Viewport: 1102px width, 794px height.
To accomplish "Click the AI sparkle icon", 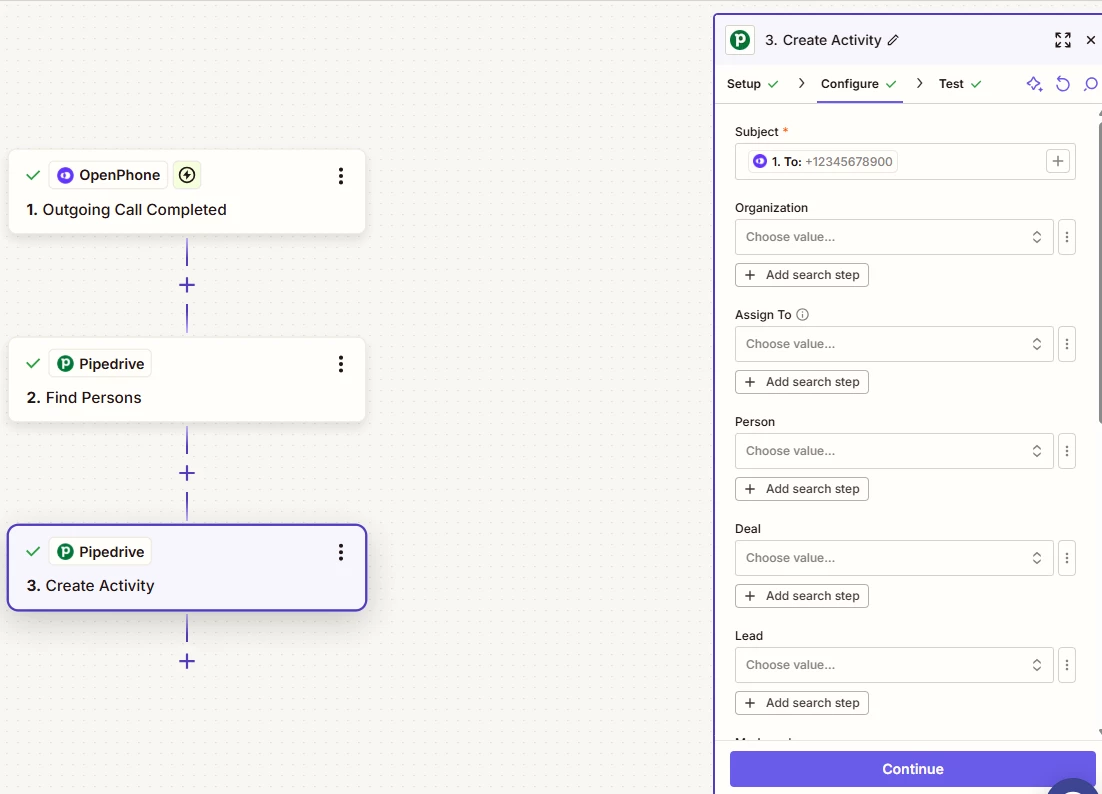I will tap(1034, 84).
